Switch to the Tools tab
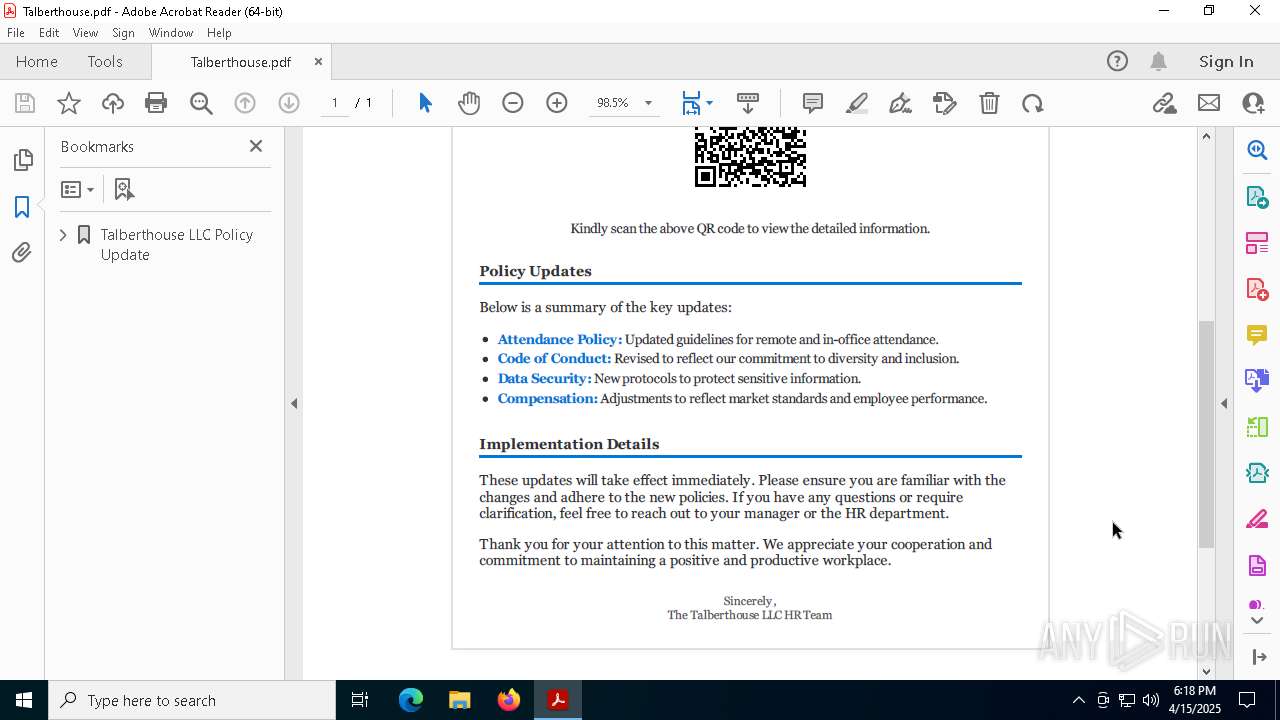The width and height of the screenshot is (1280, 720). pyautogui.click(x=105, y=61)
